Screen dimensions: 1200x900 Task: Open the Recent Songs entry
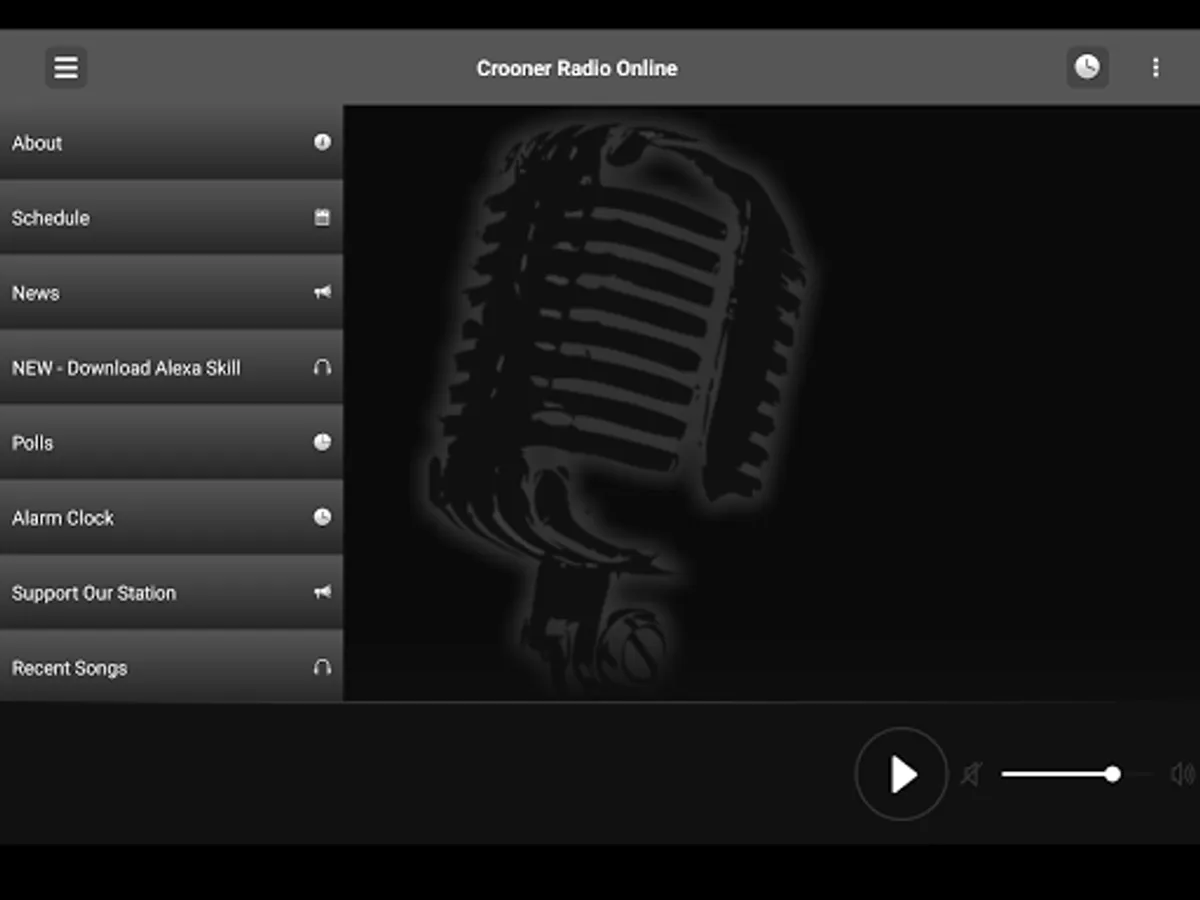[x=171, y=667]
